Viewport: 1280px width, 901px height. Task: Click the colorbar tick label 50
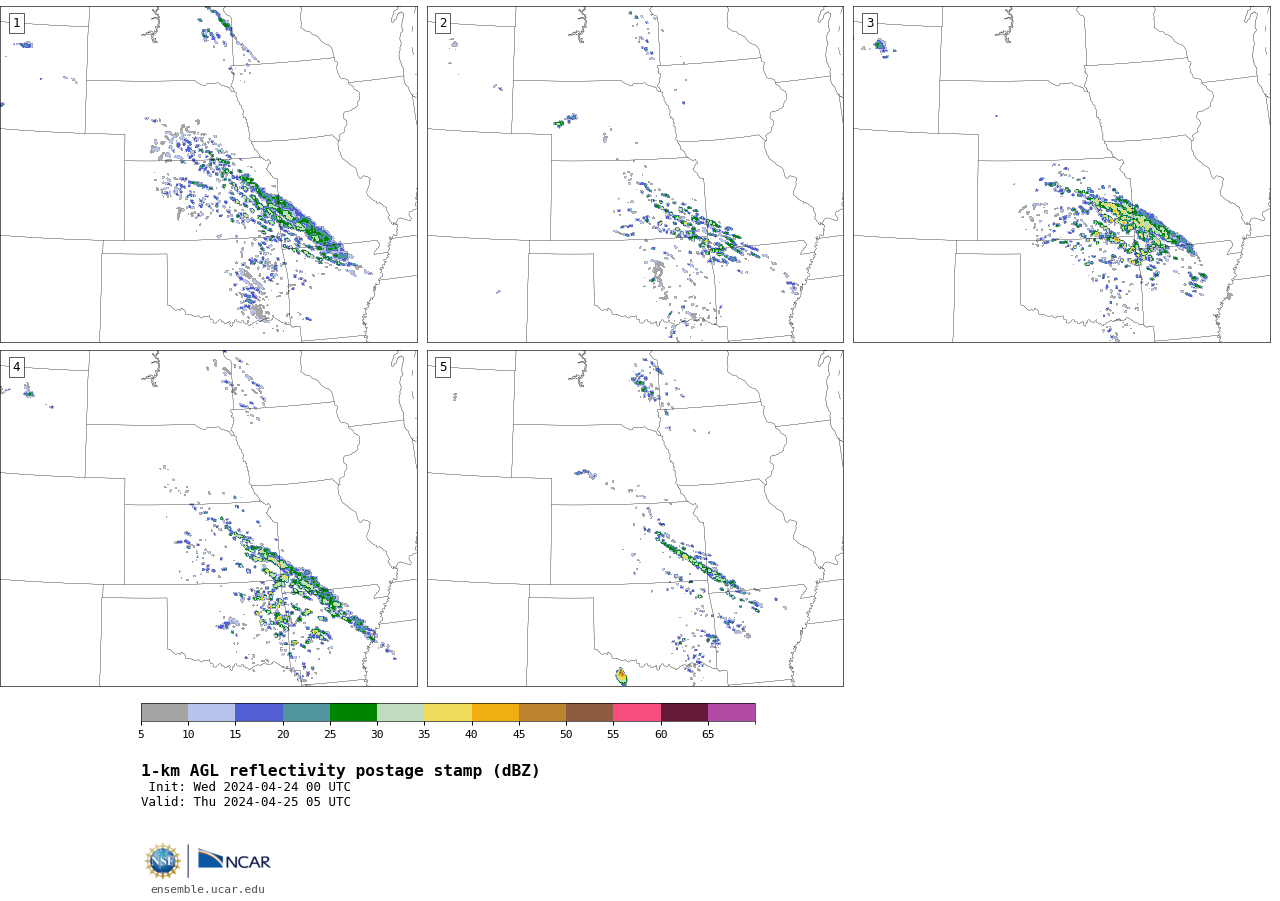coord(566,735)
